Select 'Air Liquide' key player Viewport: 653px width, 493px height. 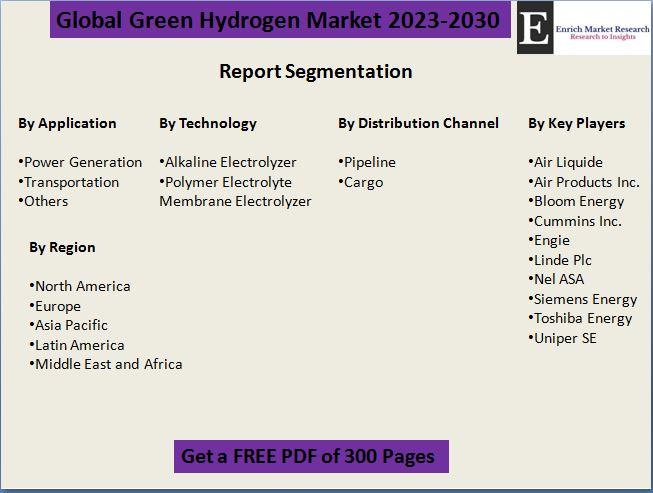pyautogui.click(x=566, y=162)
